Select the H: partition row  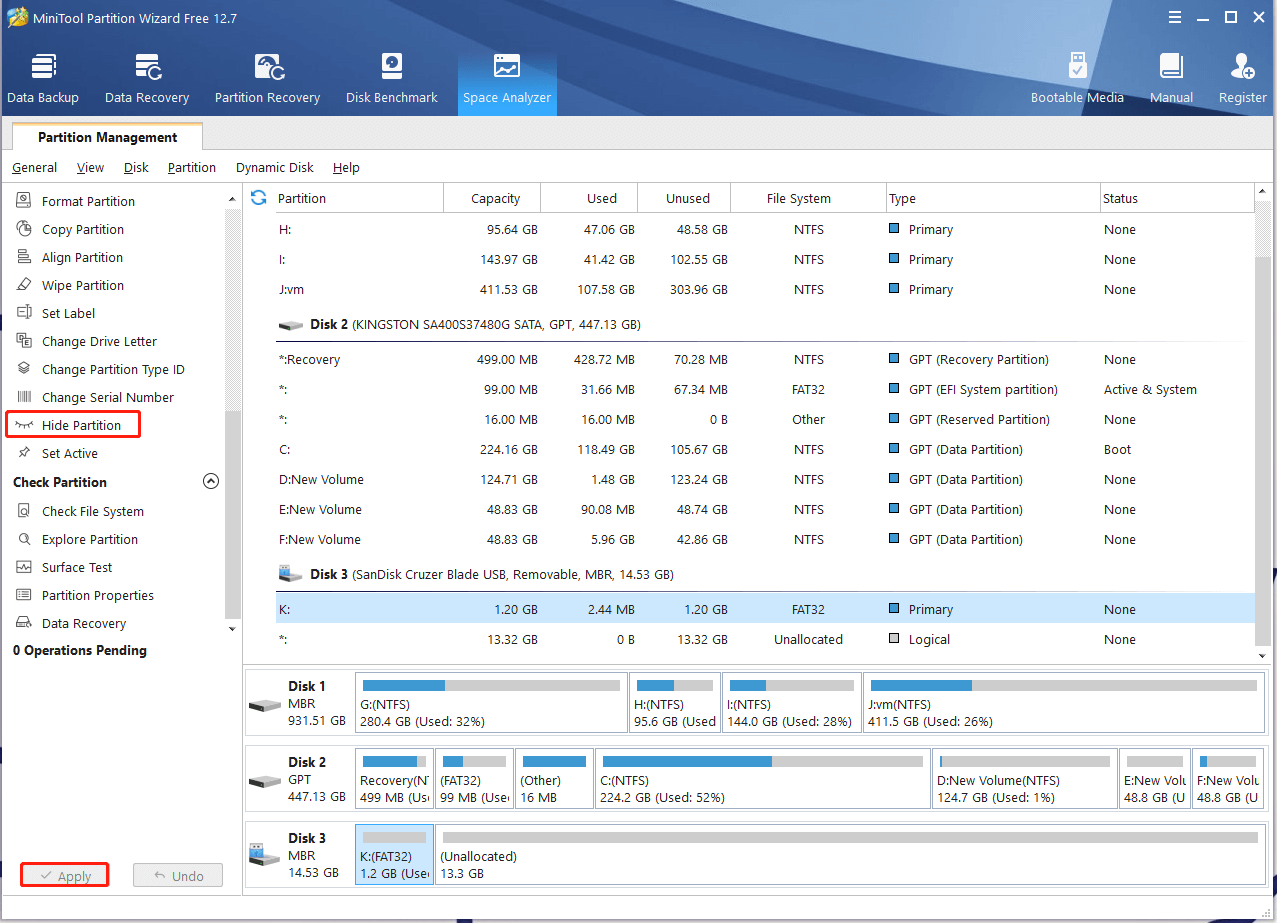pyautogui.click(x=765, y=229)
